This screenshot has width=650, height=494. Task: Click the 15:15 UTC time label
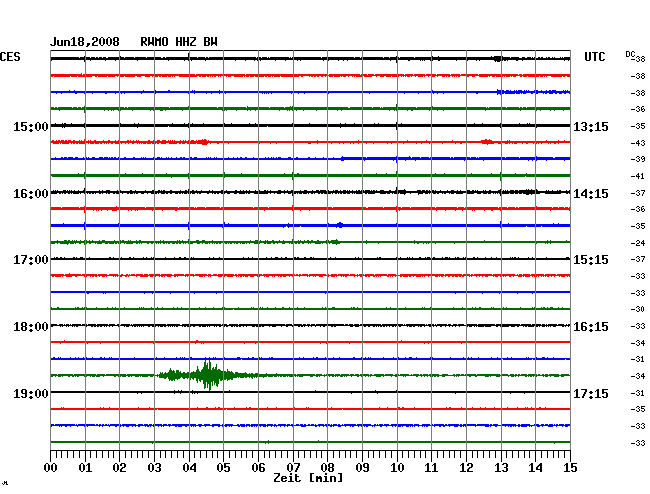[x=591, y=260]
